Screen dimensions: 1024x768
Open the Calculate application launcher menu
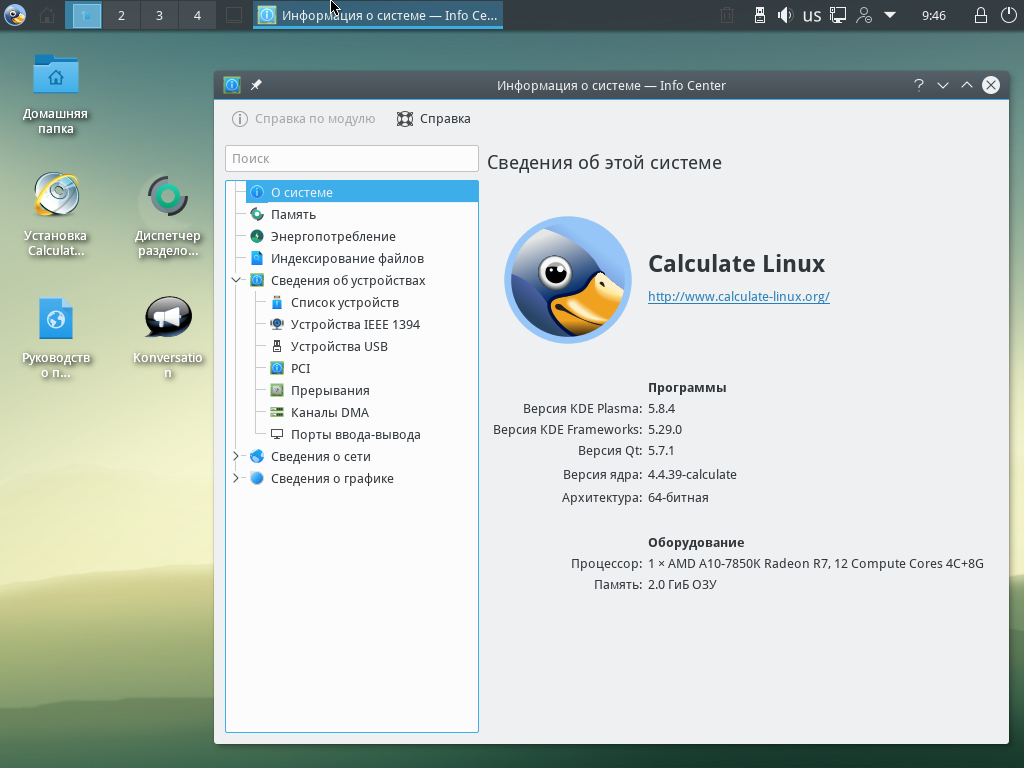(15, 15)
